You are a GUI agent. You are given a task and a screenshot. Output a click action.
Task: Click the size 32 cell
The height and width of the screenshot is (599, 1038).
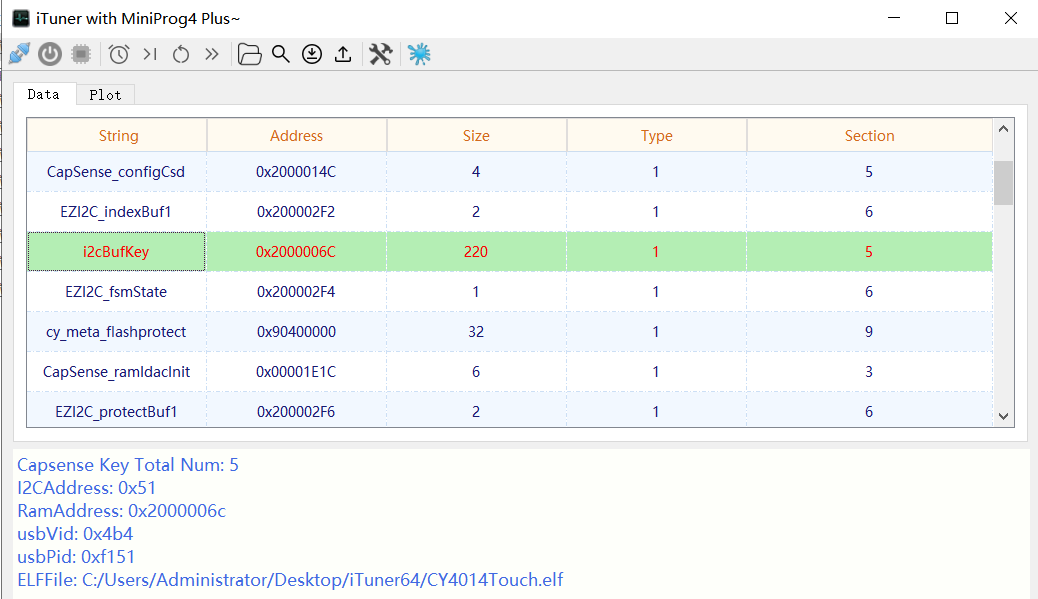pyautogui.click(x=477, y=332)
